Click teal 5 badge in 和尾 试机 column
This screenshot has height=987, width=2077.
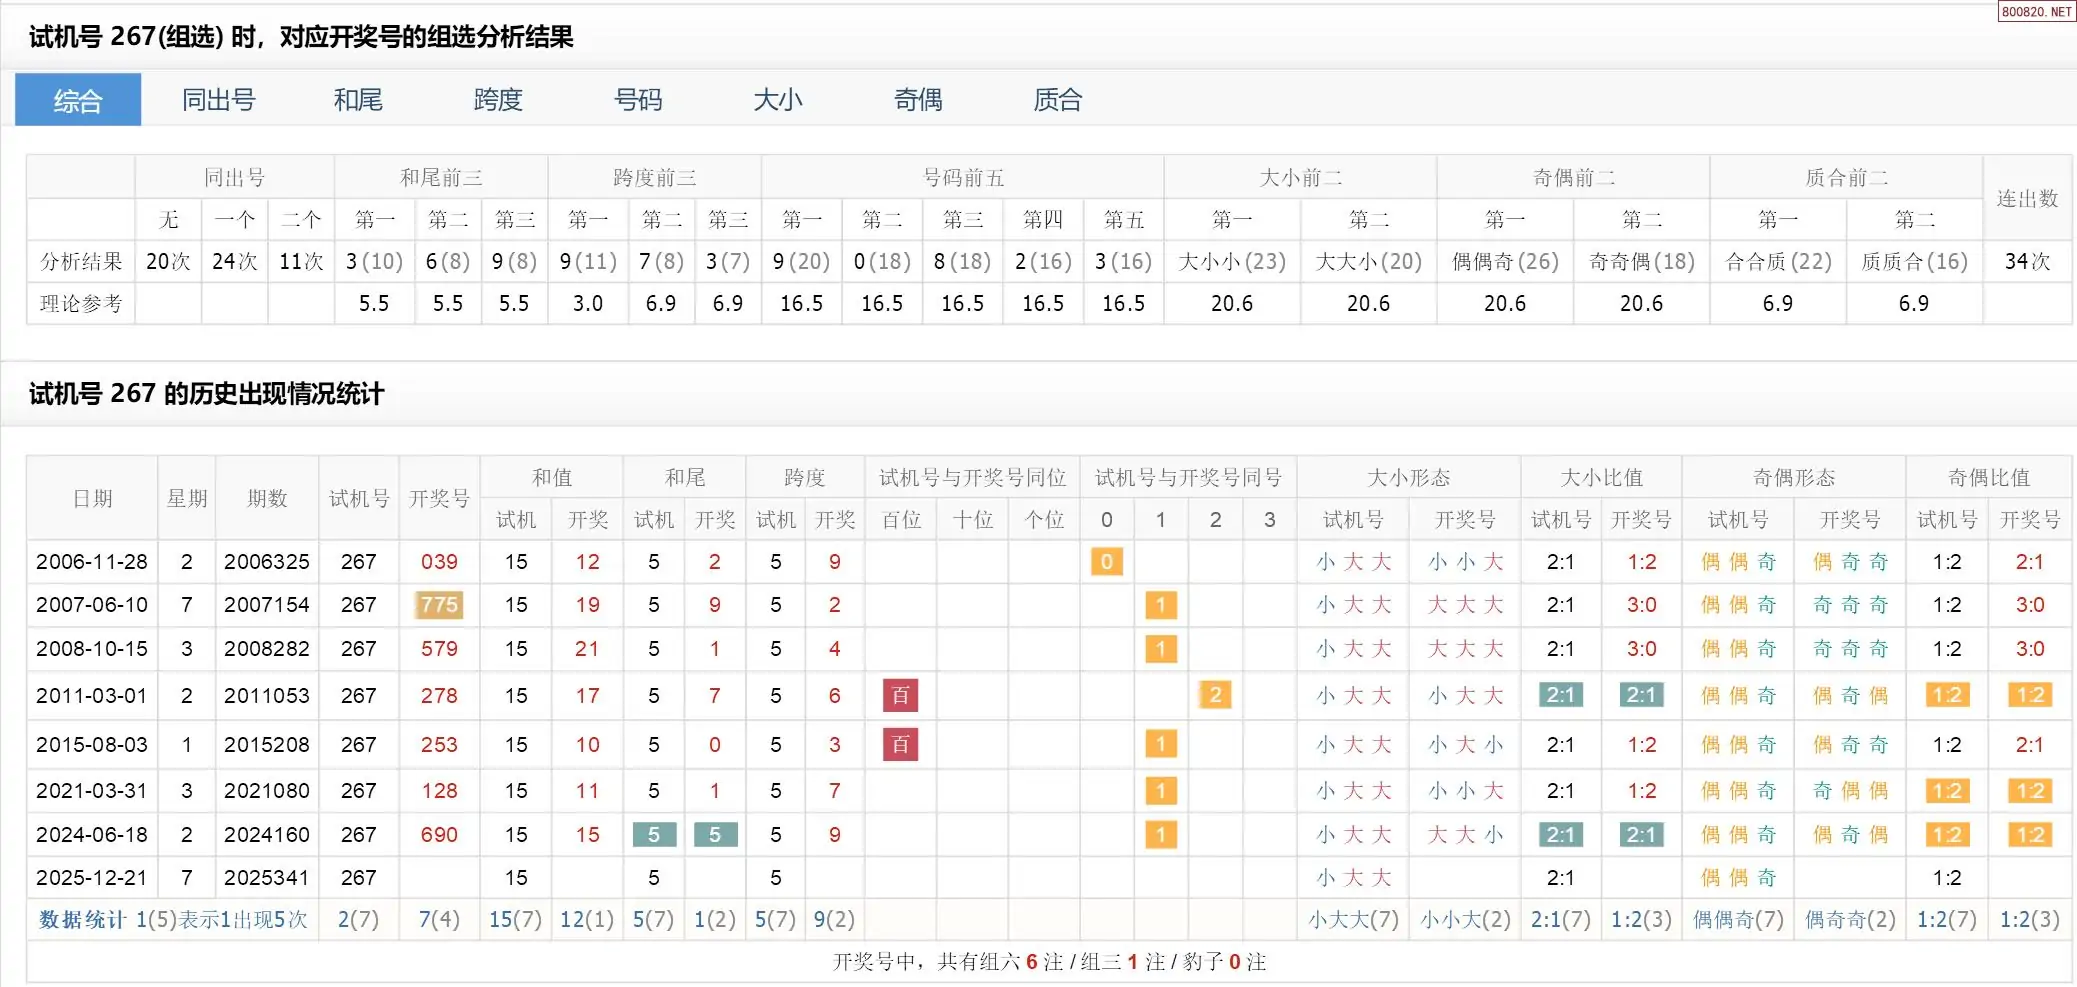654,834
